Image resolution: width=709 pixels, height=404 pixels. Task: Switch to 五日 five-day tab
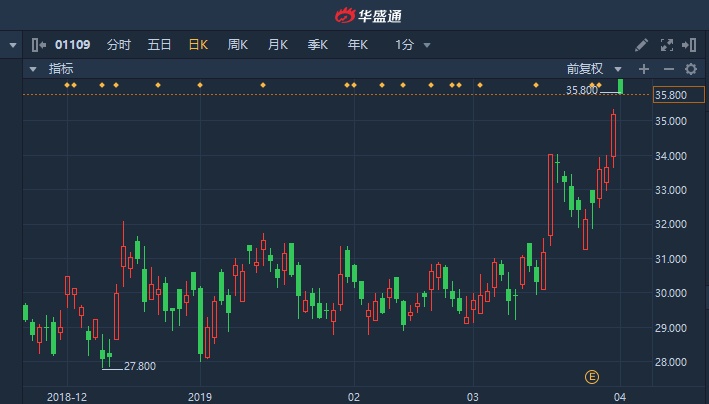click(159, 45)
